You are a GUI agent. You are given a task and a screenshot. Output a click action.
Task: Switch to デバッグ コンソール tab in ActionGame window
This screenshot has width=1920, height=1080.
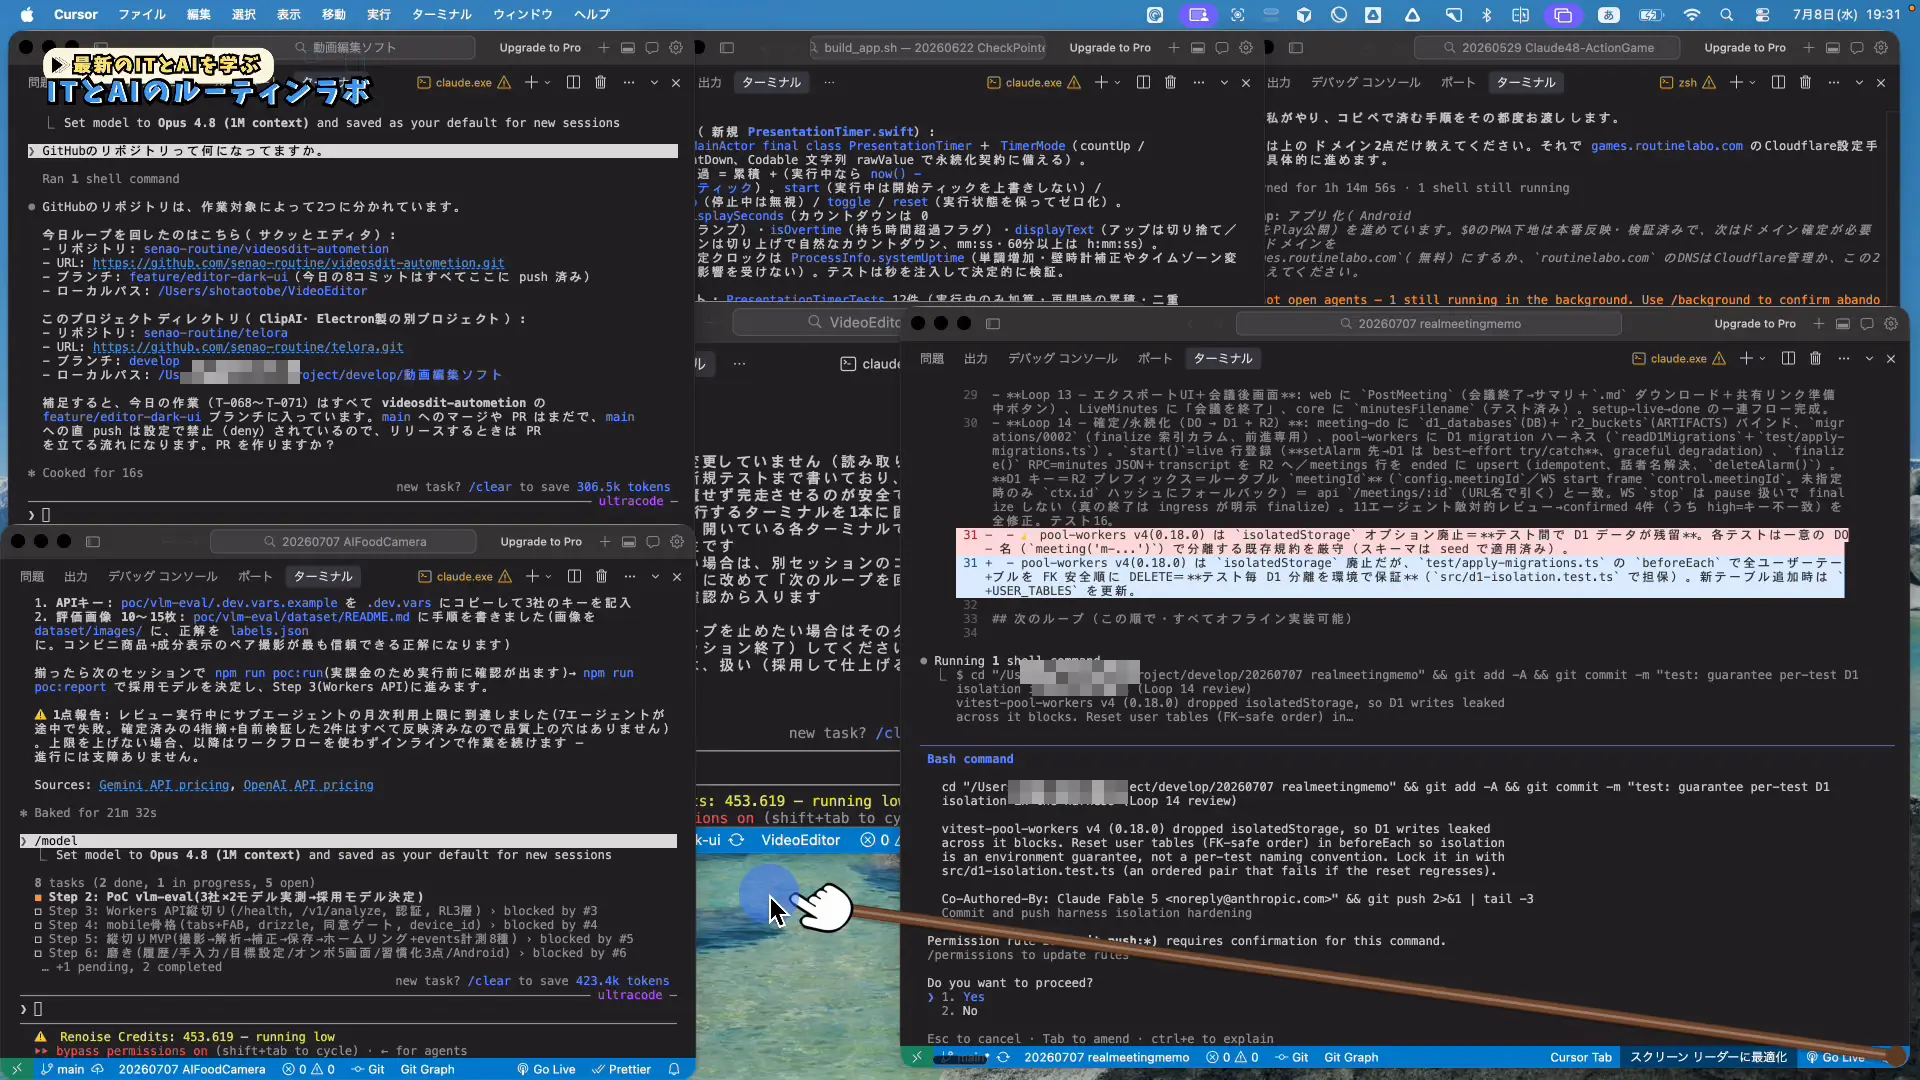click(1365, 82)
